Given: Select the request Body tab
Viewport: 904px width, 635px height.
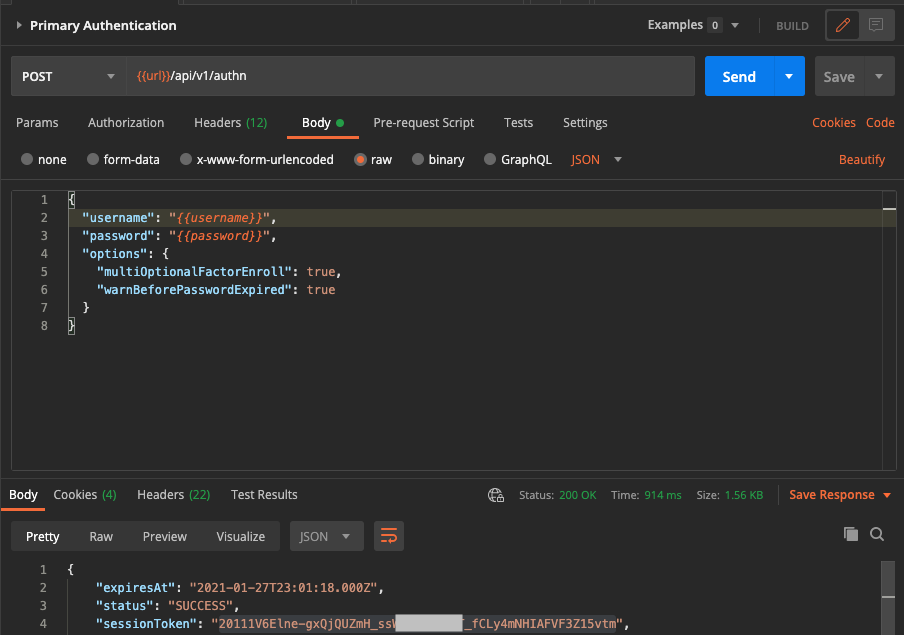Looking at the screenshot, I should [322, 123].
